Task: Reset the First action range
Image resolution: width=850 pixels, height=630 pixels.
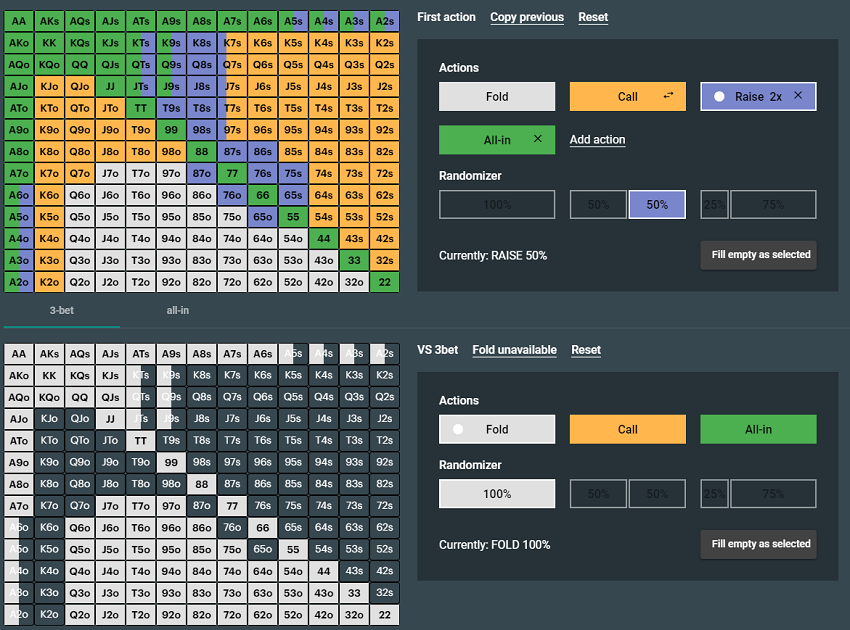Action: (593, 17)
